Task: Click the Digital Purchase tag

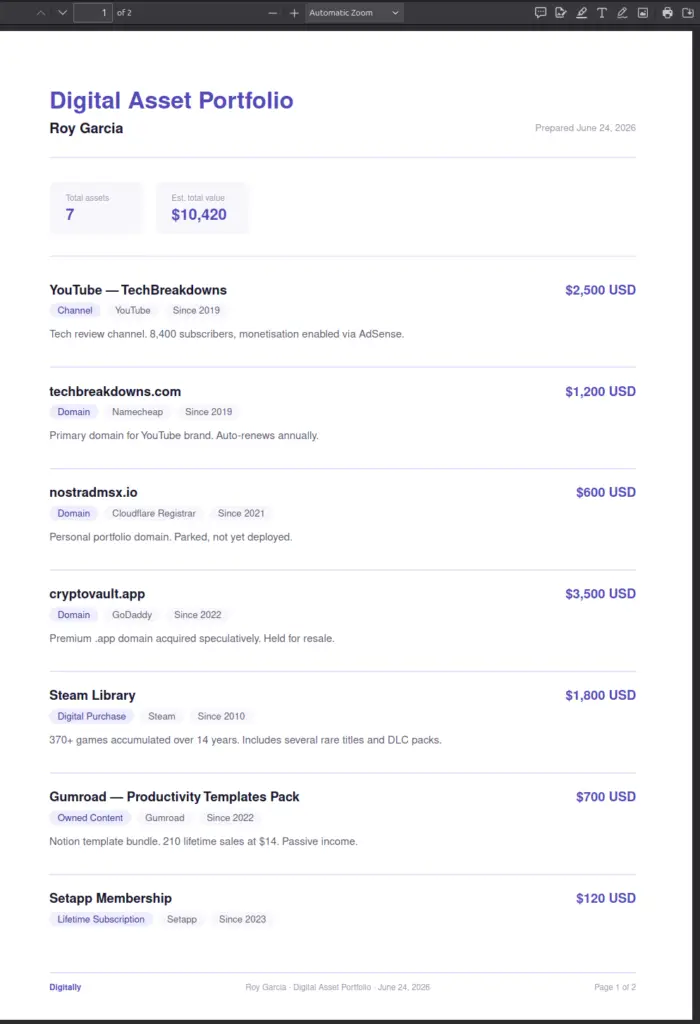Action: tap(91, 716)
